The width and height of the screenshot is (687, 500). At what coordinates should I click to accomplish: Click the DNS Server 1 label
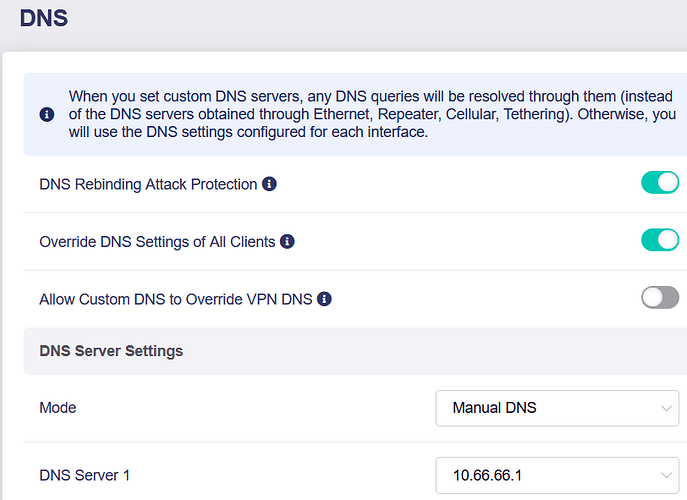(85, 475)
